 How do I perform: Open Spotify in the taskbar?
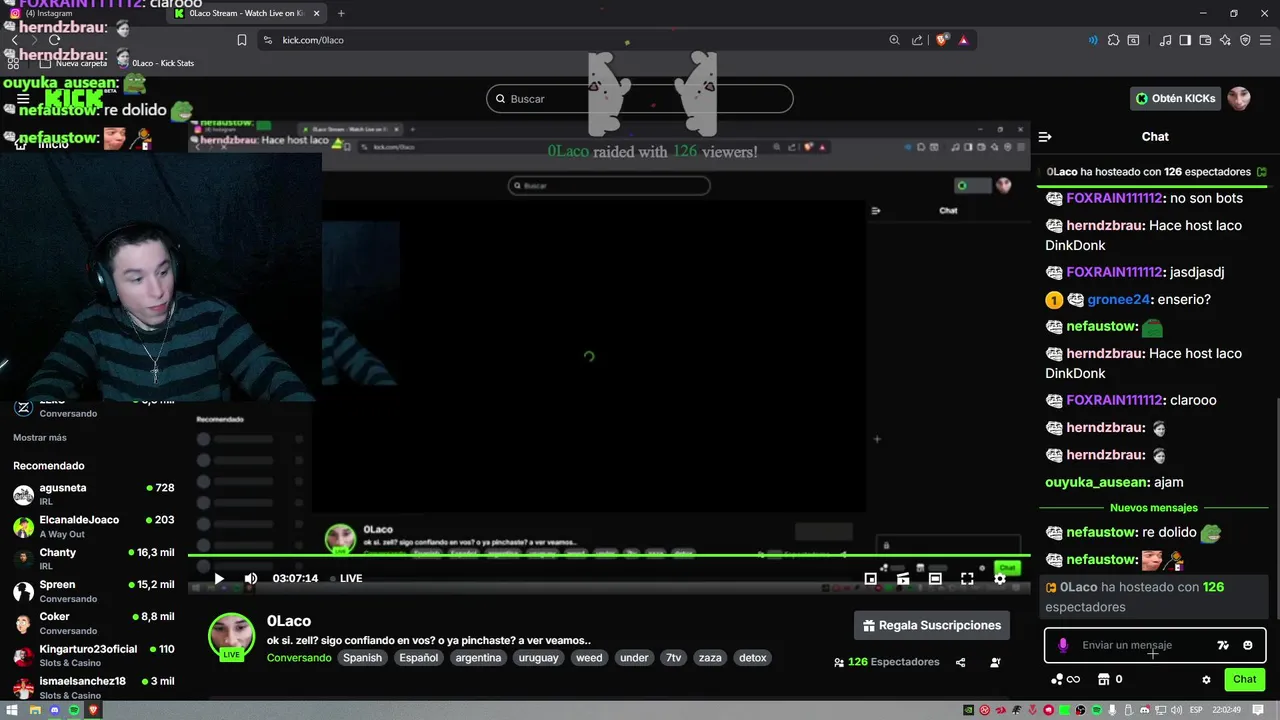74,710
